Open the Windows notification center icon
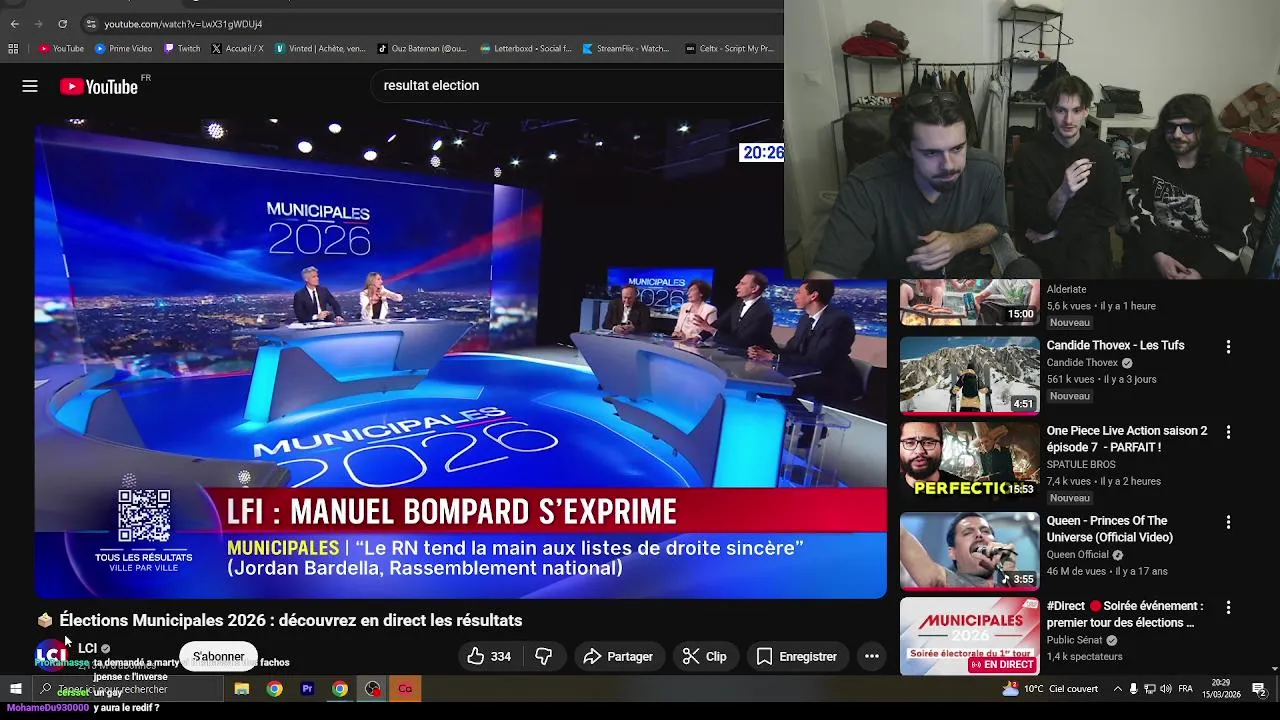This screenshot has height=720, width=1280. [1259, 689]
